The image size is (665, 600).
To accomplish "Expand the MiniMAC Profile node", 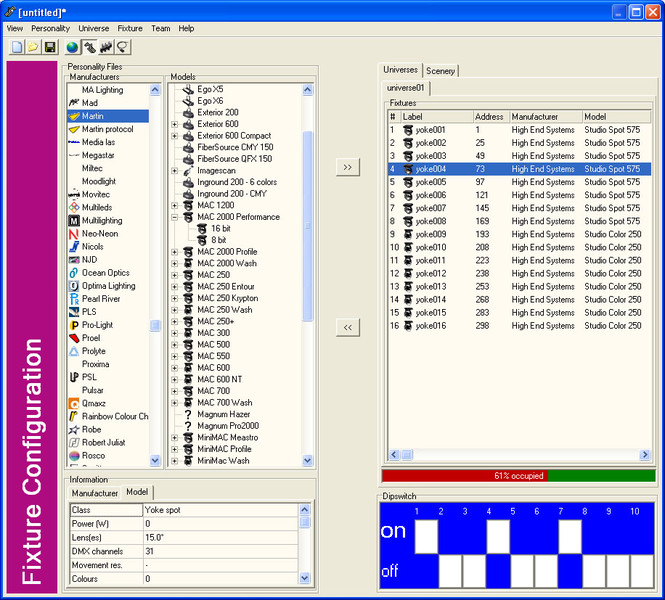I will coord(174,449).
